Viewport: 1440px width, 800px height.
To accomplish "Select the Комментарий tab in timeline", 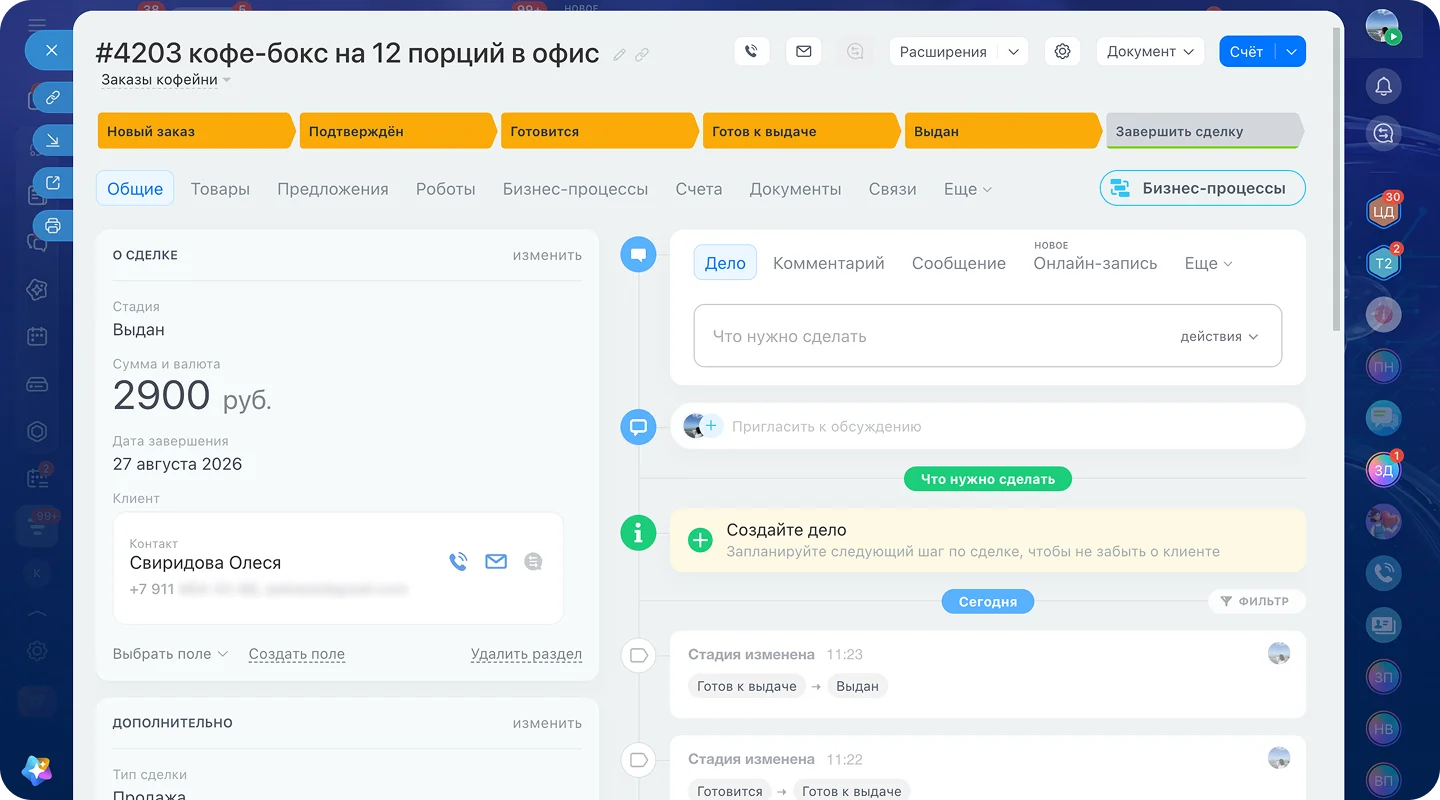I will (x=828, y=263).
